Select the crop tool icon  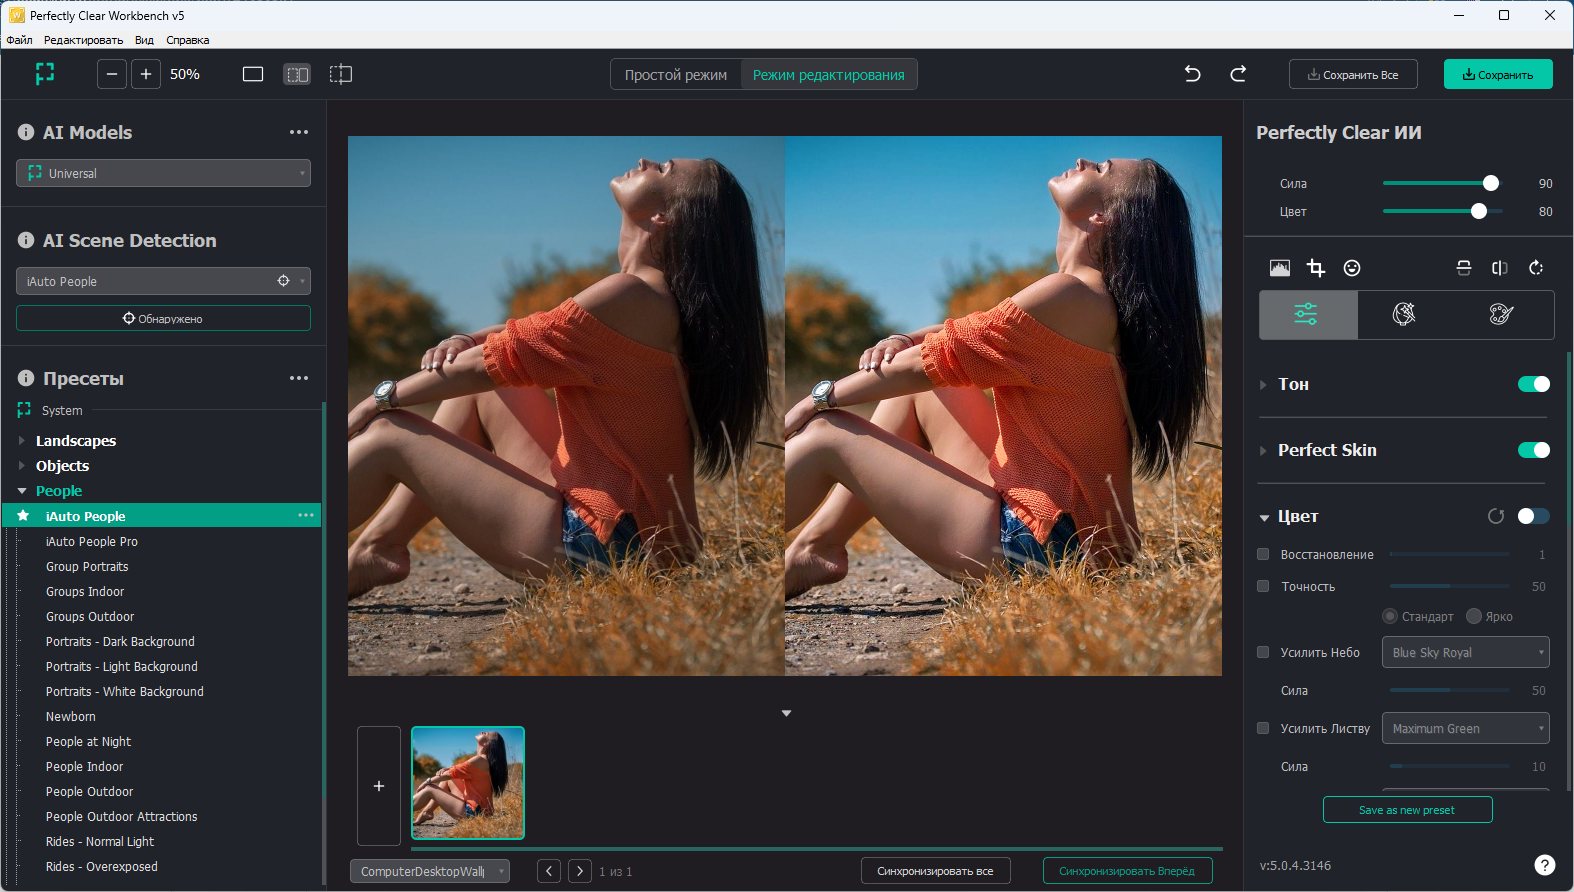point(1316,268)
